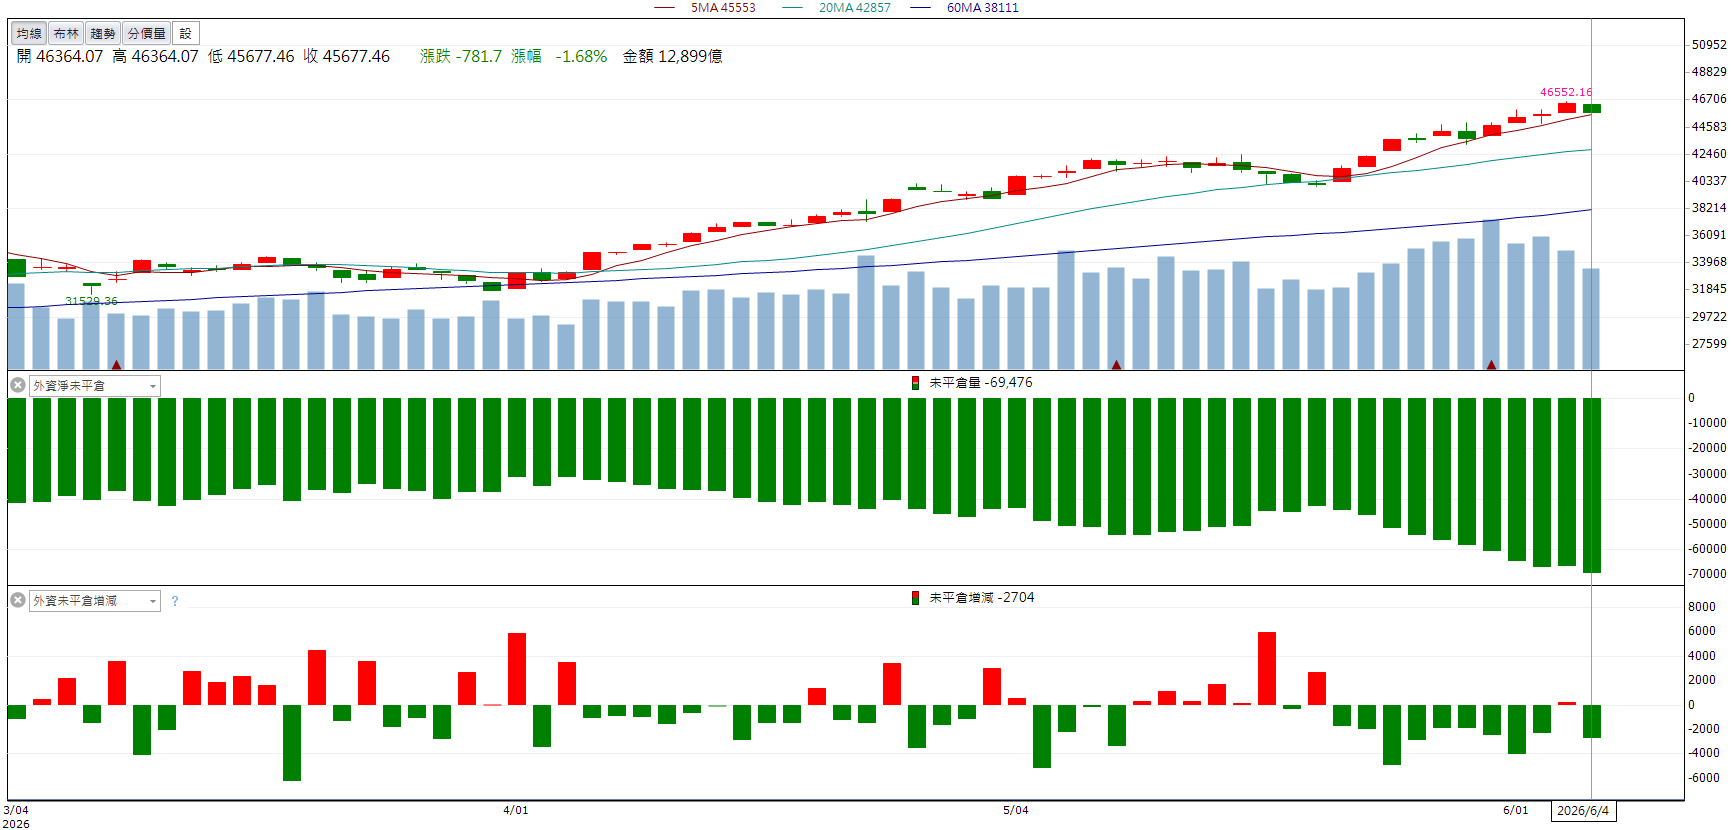The height and width of the screenshot is (830, 1731).
Task: Click the 20MA 42857 legend label
Action: 855,8
